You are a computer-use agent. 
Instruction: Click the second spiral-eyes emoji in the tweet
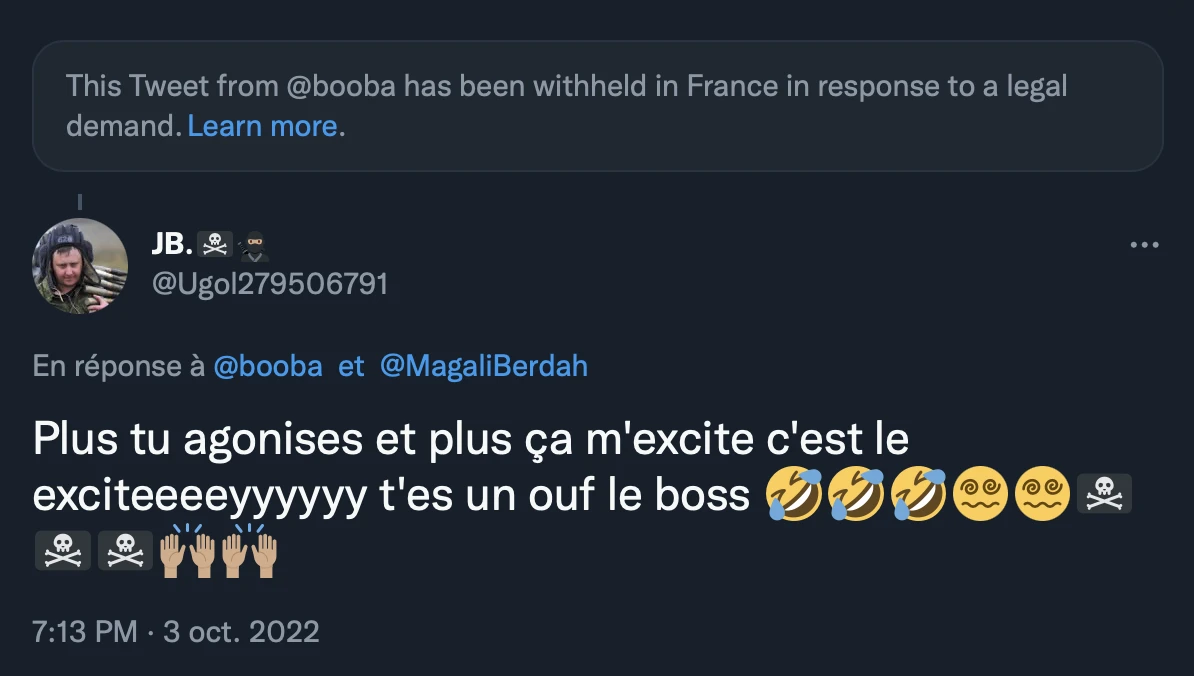[x=1042, y=495]
